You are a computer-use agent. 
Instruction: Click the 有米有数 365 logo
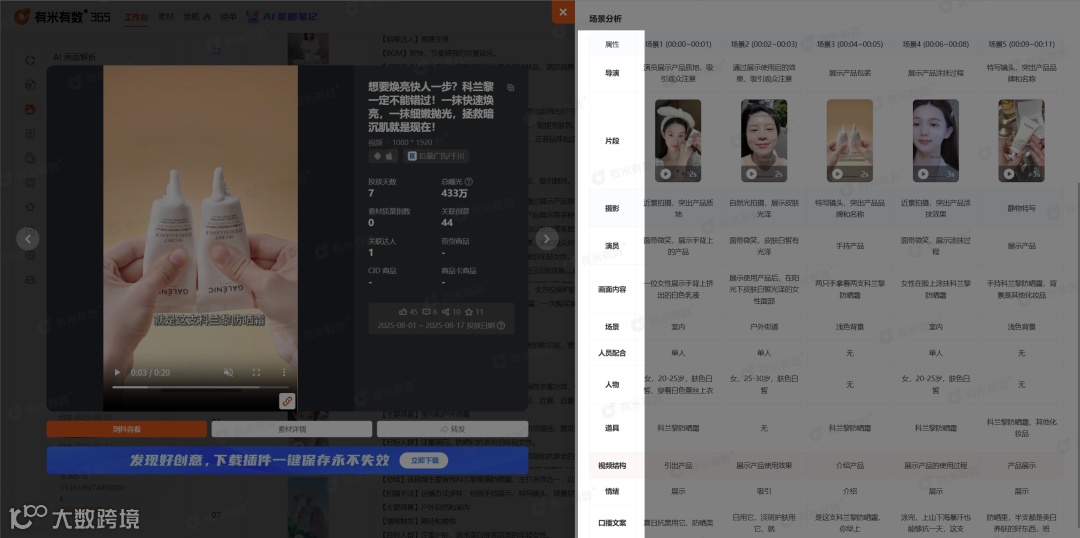tap(62, 17)
